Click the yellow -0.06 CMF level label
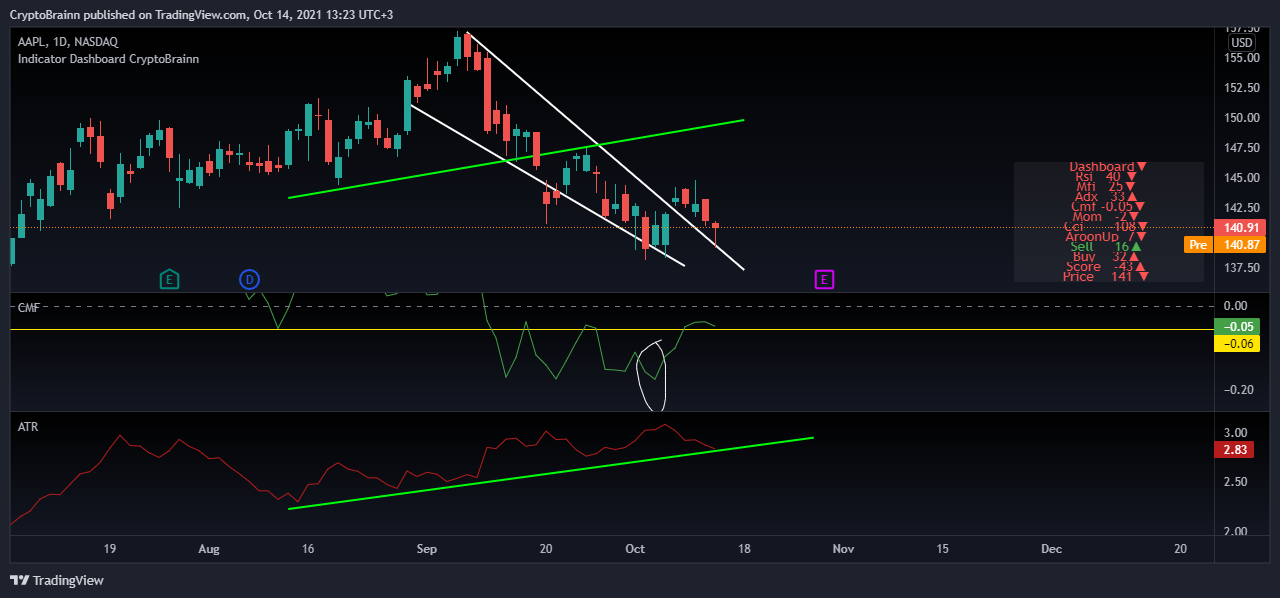 pyautogui.click(x=1236, y=343)
